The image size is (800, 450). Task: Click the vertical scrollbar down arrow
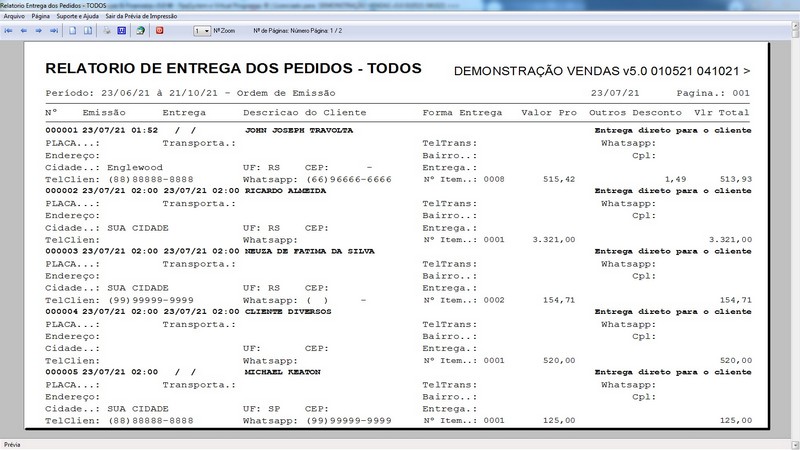click(795, 445)
